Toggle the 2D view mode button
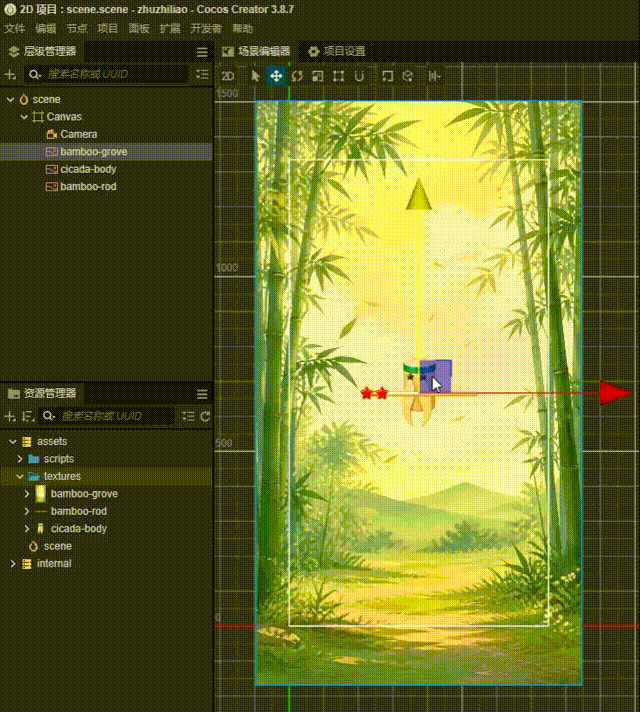 (x=228, y=76)
